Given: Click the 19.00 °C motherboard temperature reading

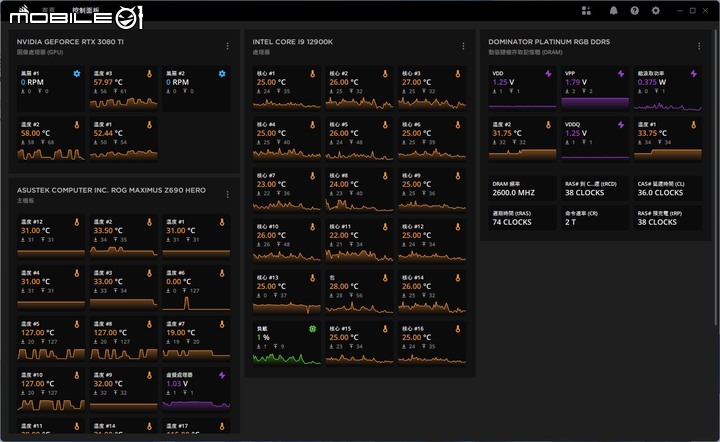Looking at the screenshot, I should pyautogui.click(x=180, y=332).
